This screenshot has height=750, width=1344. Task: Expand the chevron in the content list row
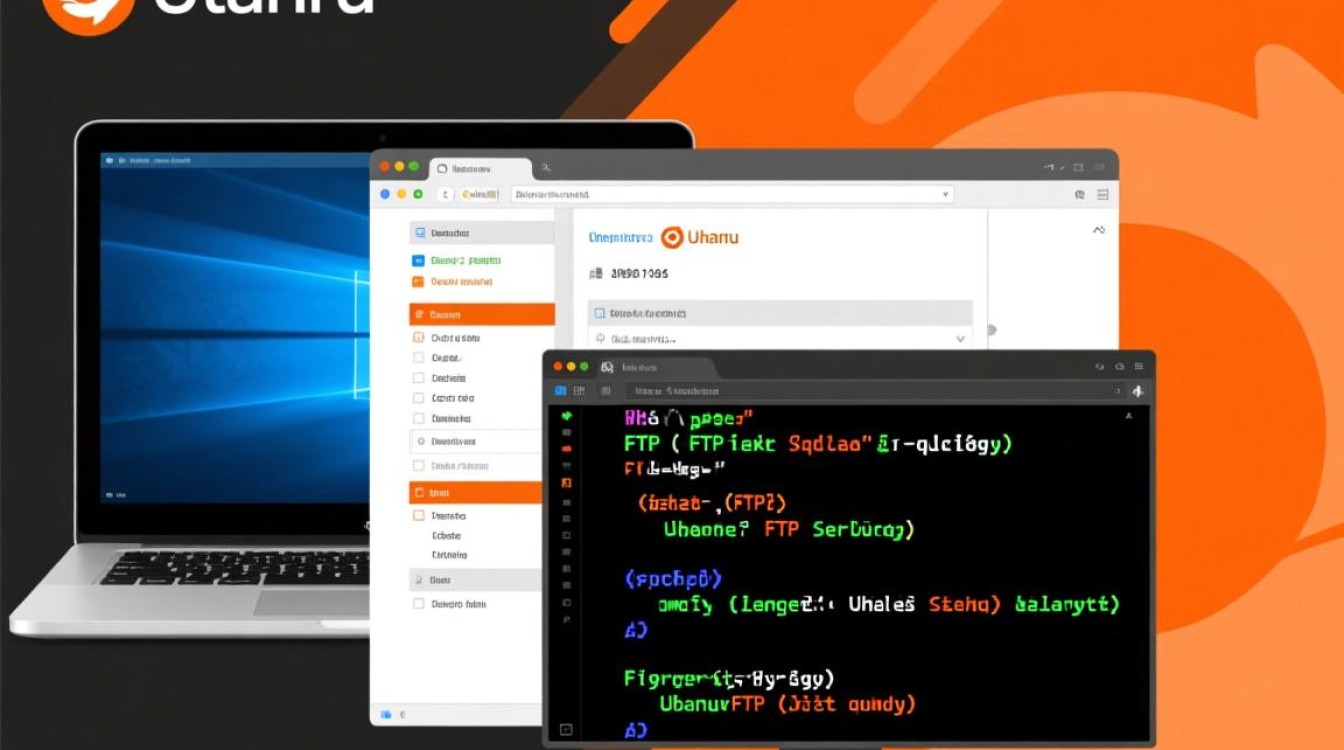coord(960,339)
